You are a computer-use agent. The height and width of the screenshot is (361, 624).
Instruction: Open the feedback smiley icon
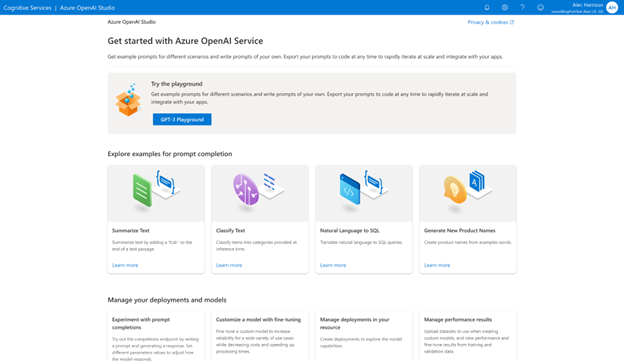click(540, 8)
